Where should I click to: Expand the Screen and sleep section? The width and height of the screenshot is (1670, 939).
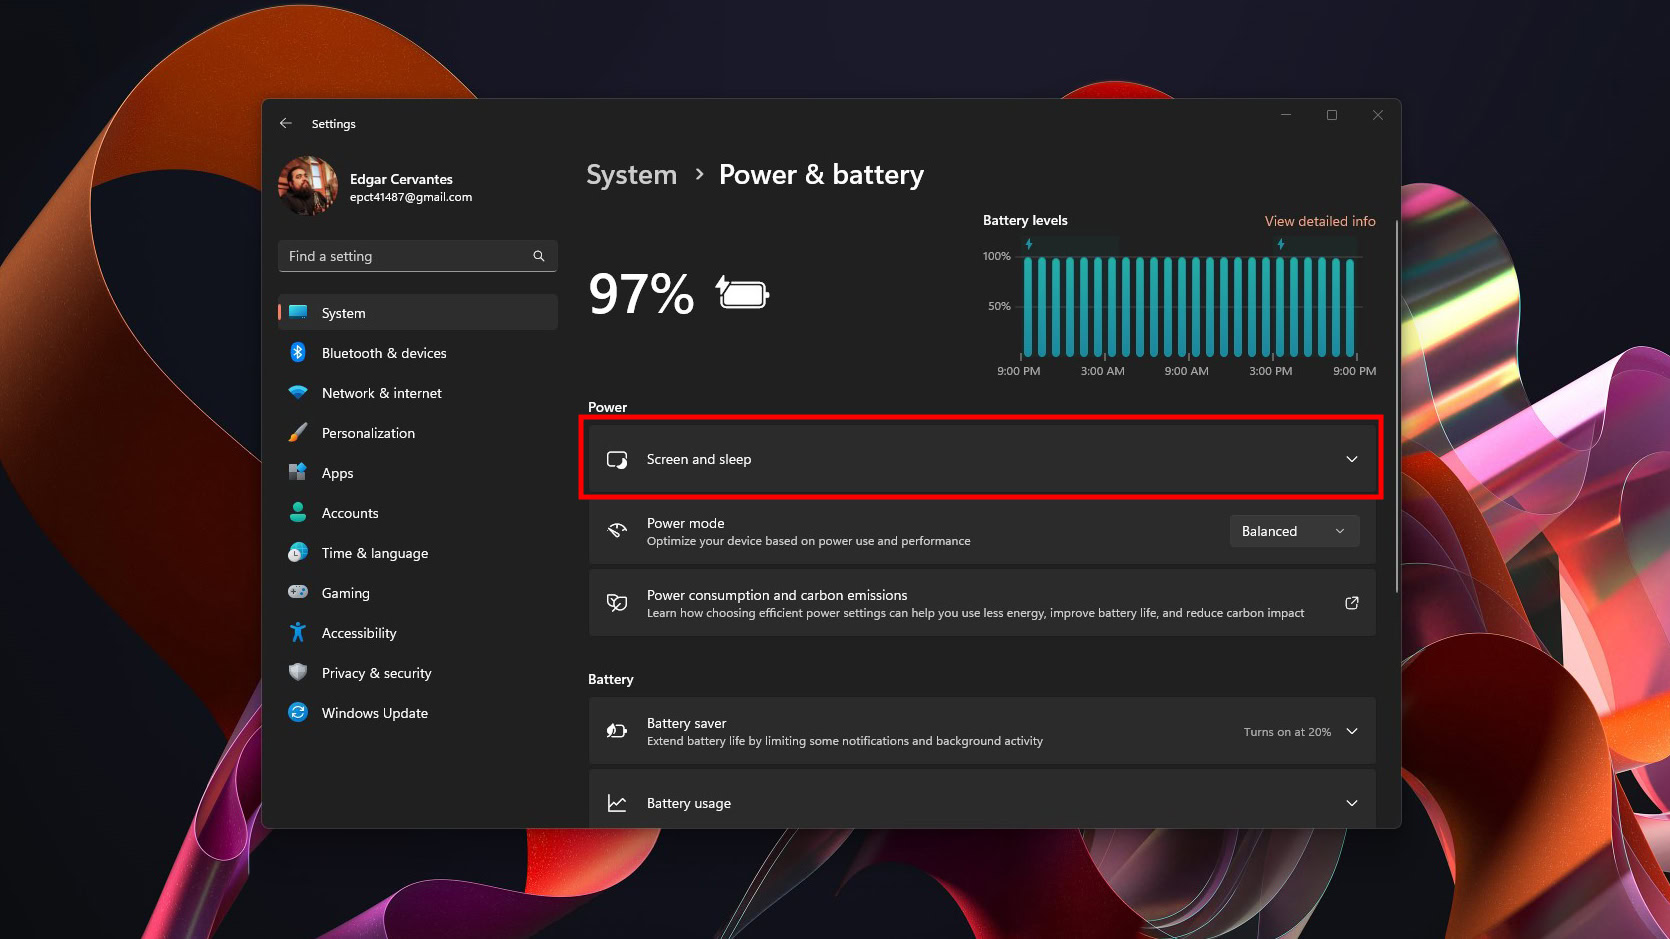point(982,459)
